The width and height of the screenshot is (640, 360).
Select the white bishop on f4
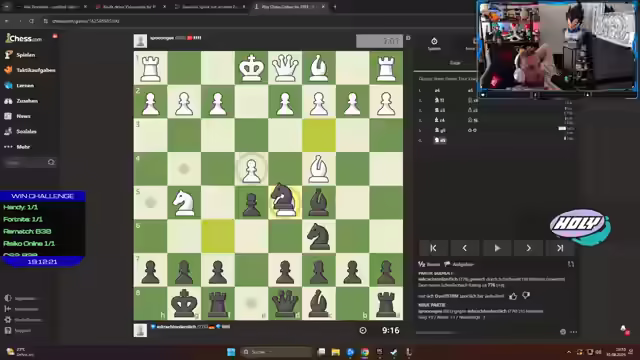tap(319, 169)
